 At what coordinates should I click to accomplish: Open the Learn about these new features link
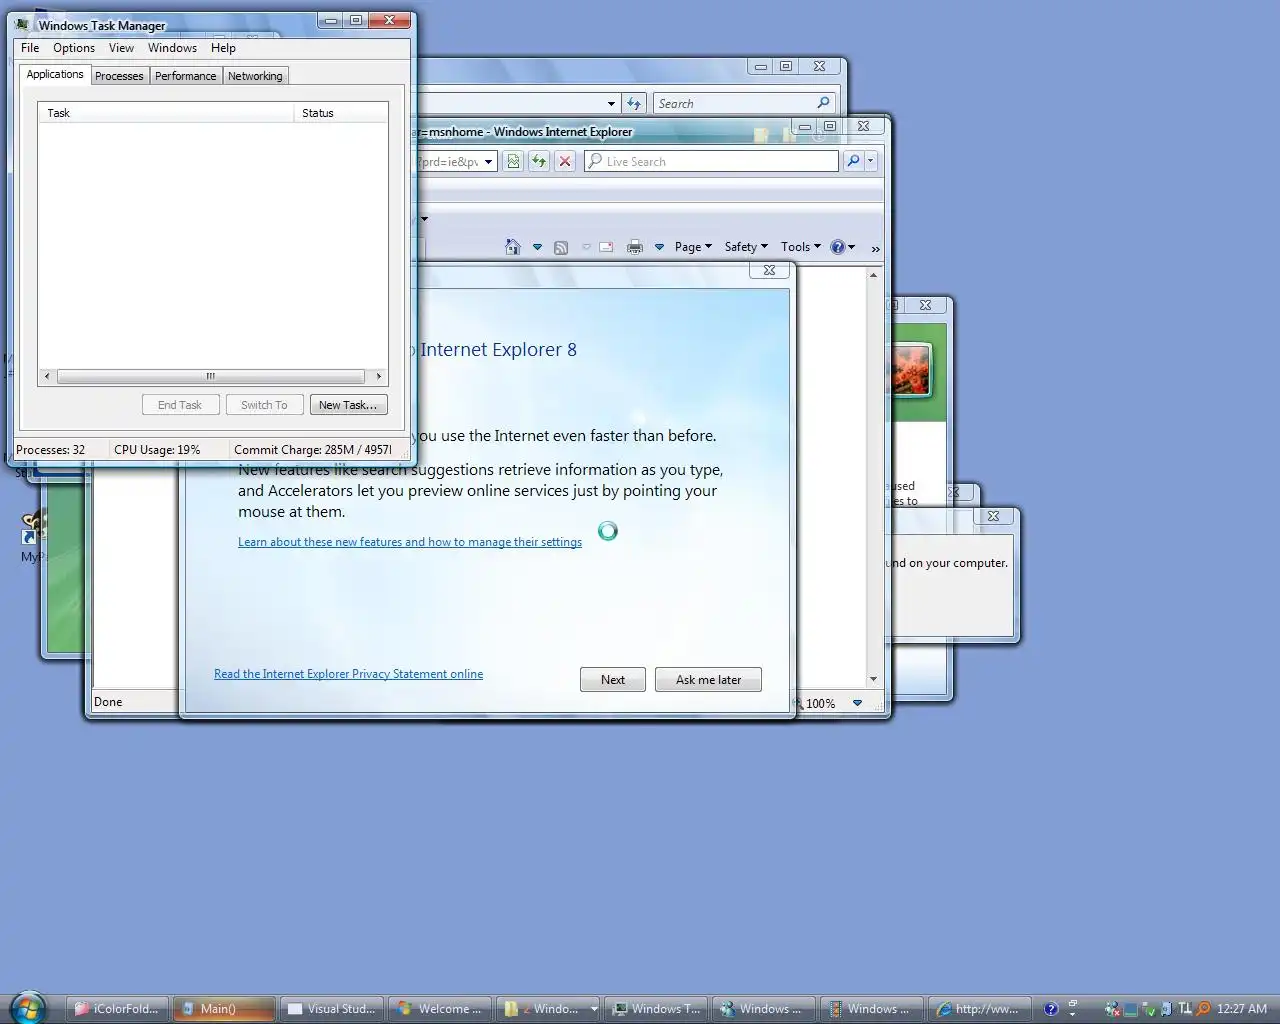point(410,542)
